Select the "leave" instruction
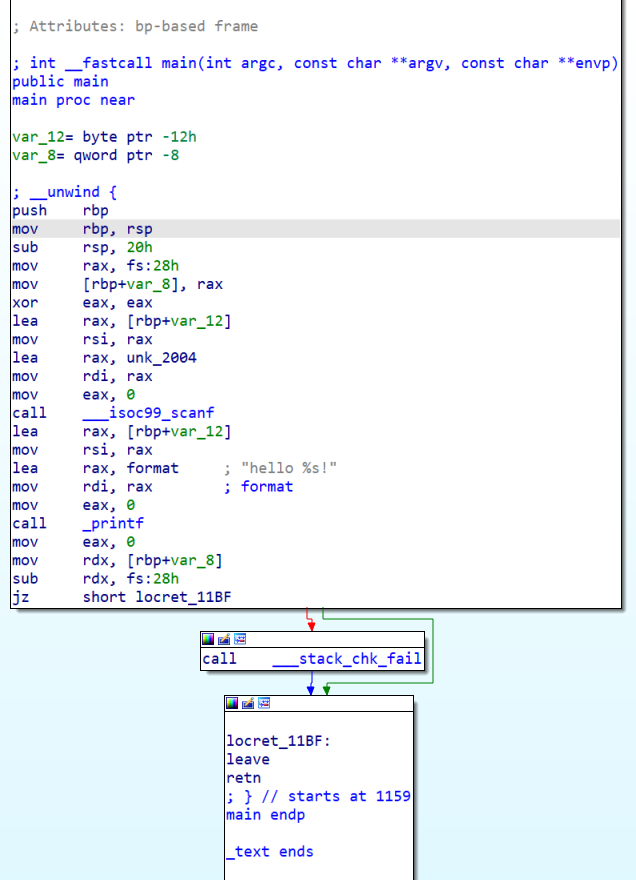 tap(248, 760)
